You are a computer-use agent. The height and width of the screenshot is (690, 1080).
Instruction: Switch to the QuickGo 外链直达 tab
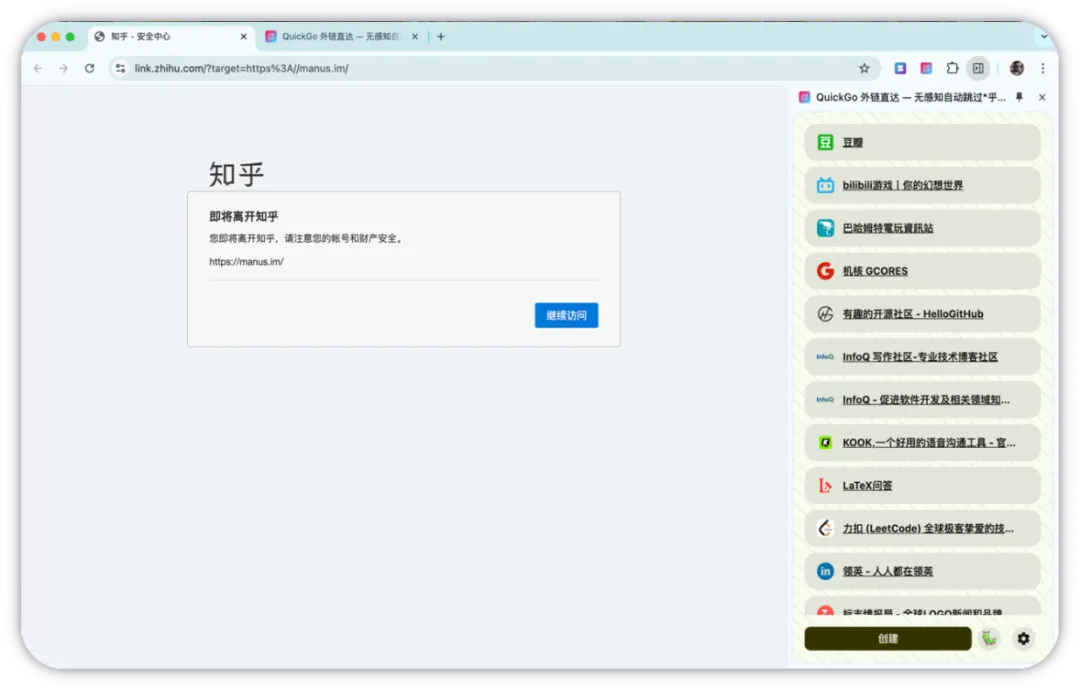[x=341, y=36]
